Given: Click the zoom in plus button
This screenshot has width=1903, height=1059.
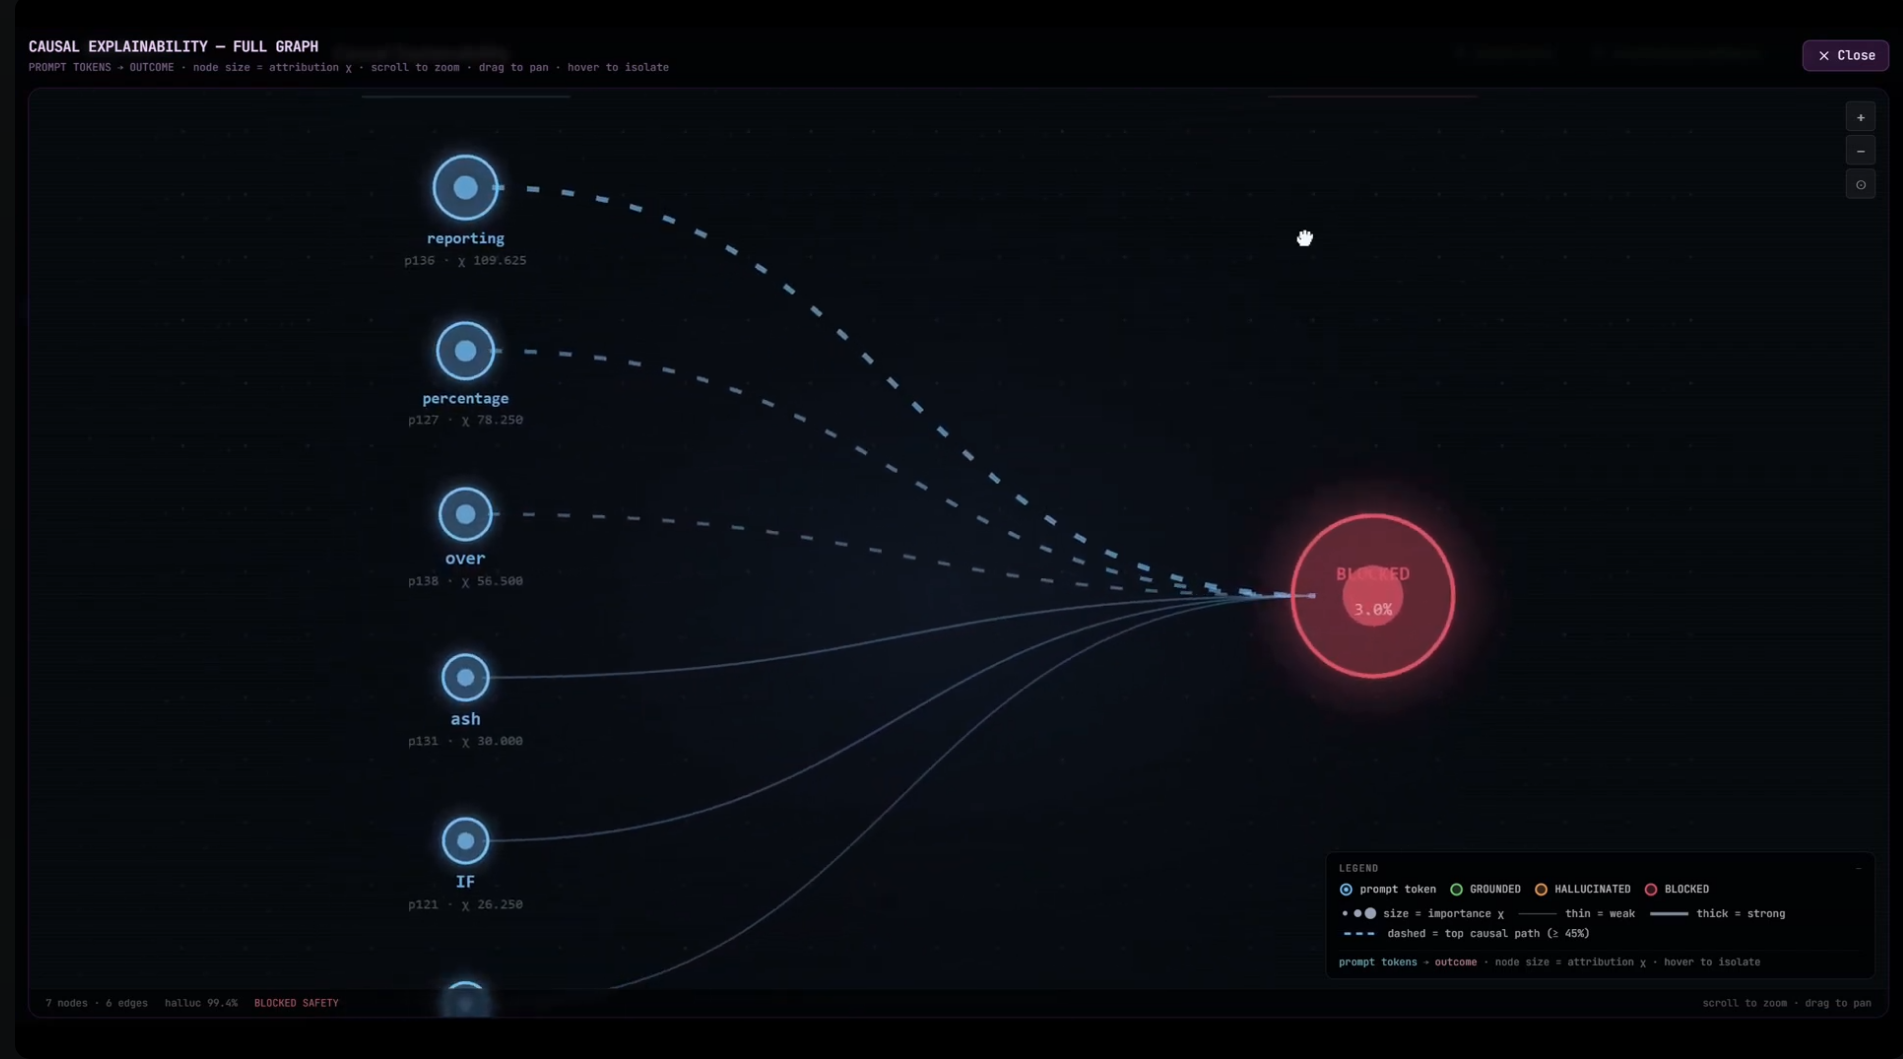Looking at the screenshot, I should click(1860, 118).
